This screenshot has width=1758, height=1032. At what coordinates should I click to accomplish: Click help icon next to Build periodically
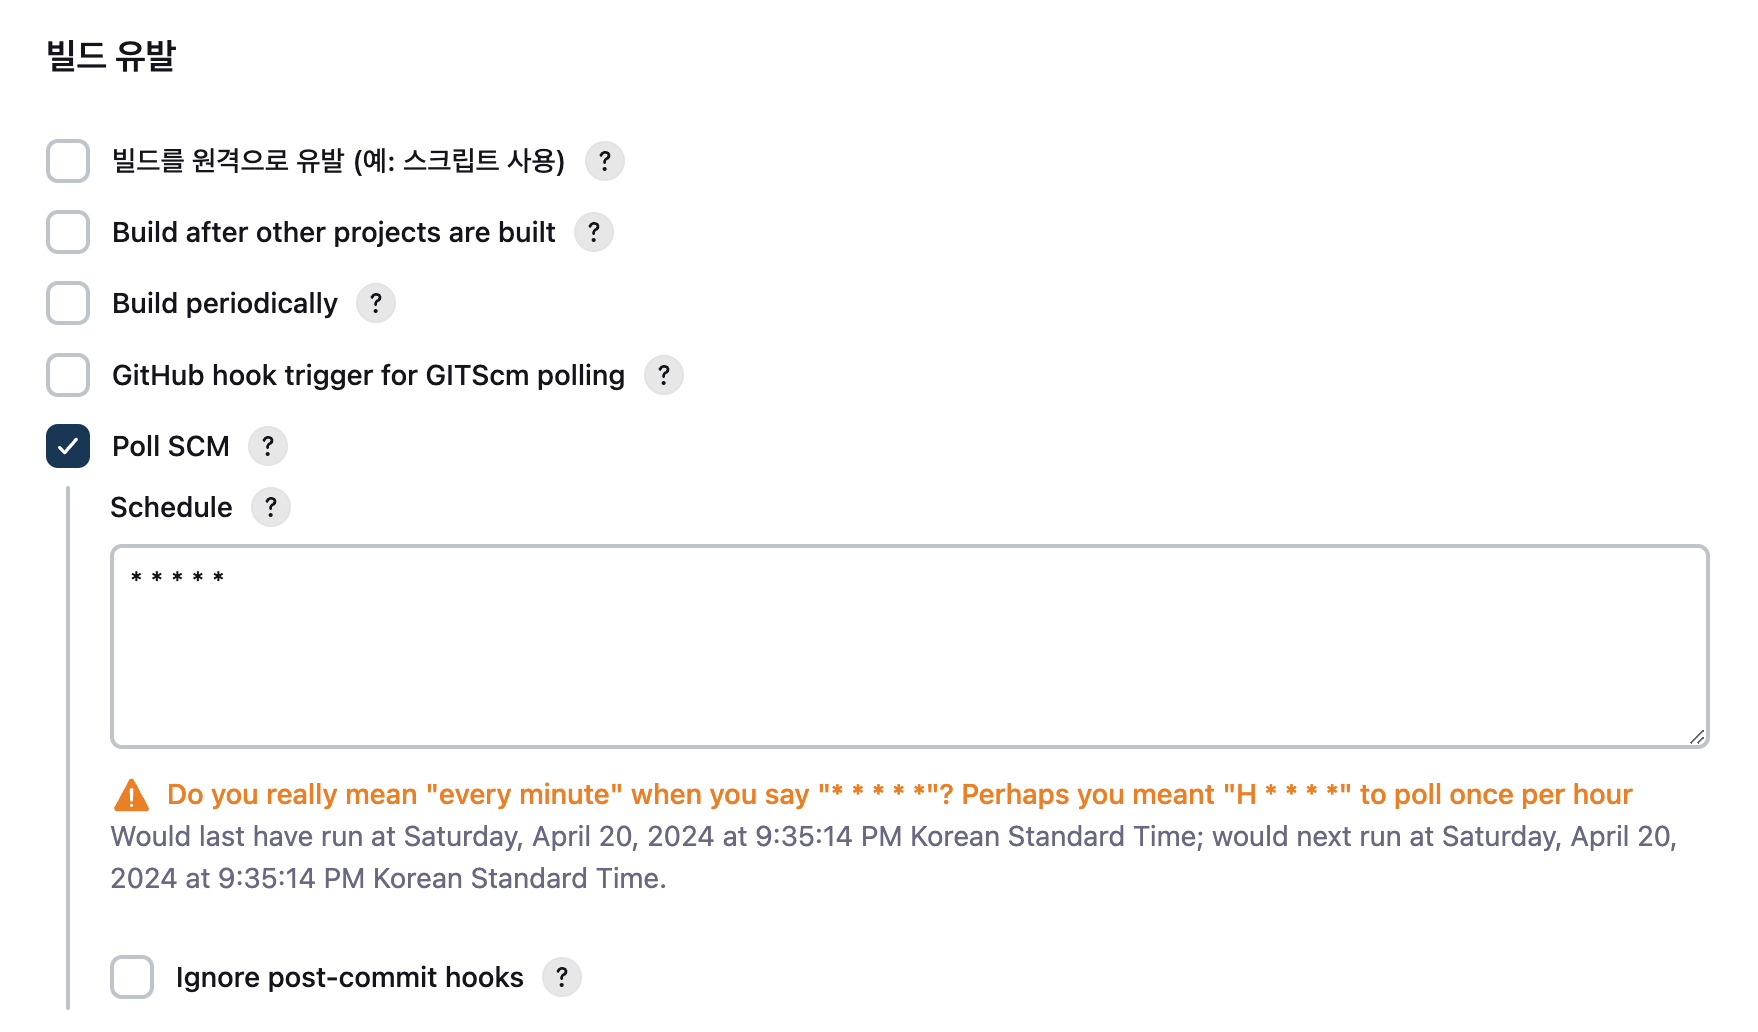[x=375, y=303]
